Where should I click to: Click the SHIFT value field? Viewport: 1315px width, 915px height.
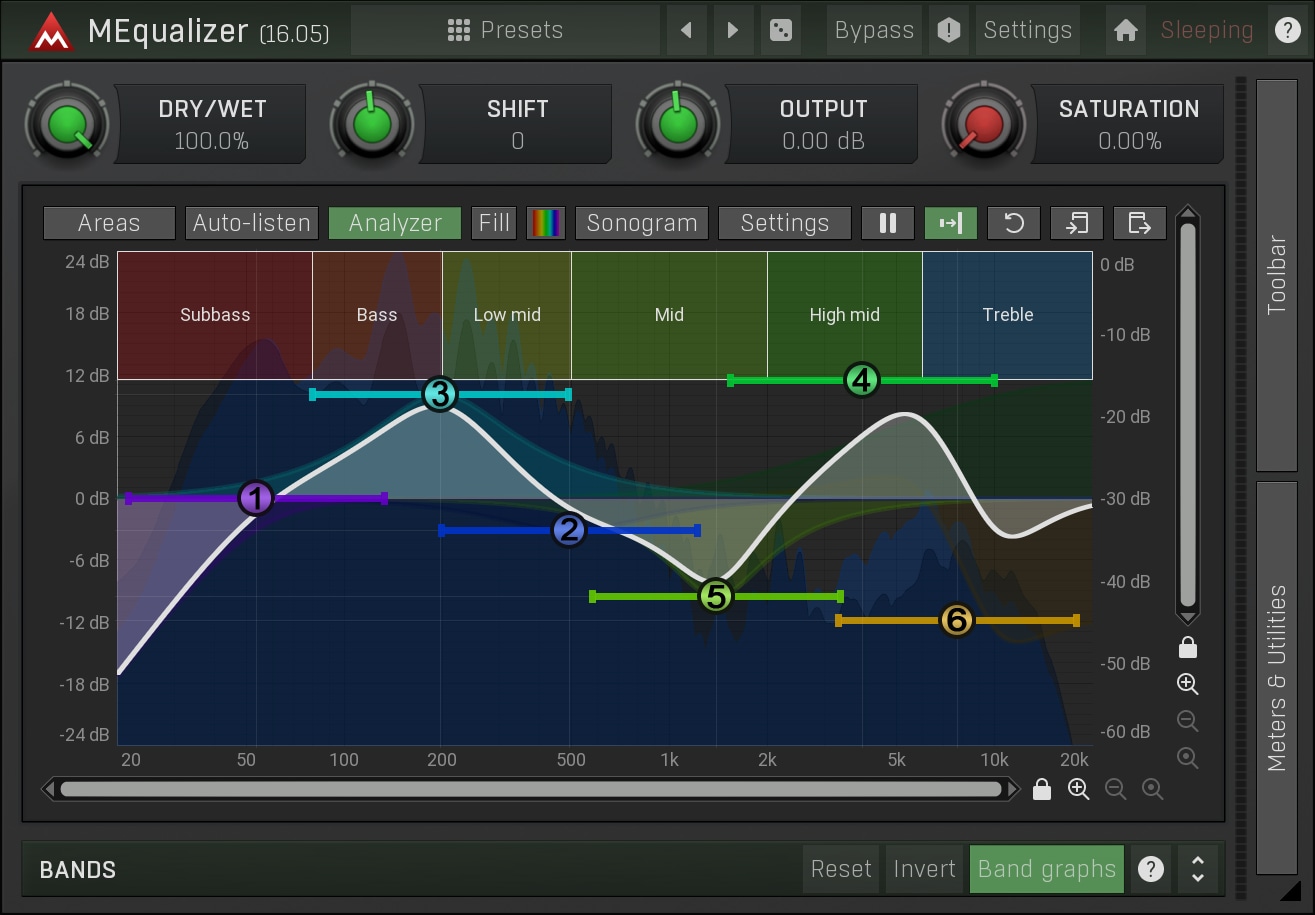click(x=517, y=124)
